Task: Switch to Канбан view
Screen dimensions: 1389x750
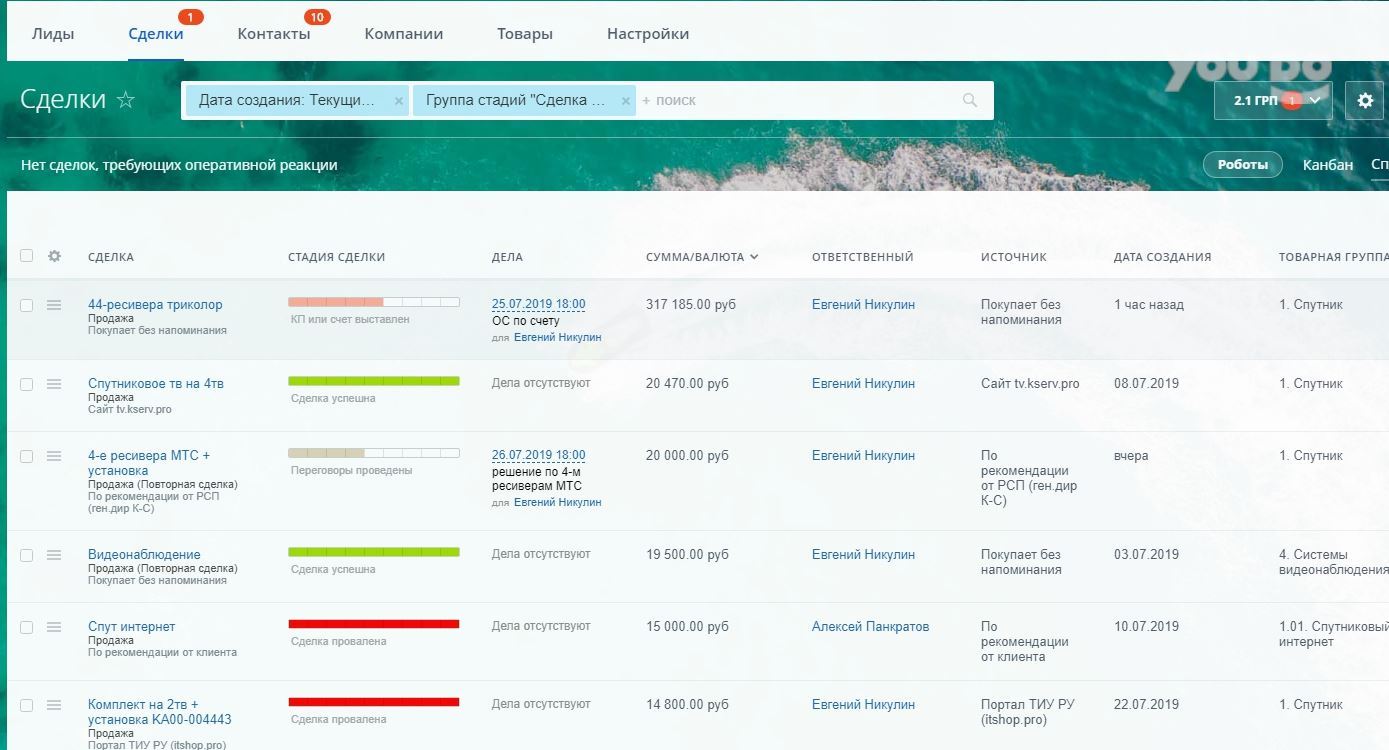Action: click(1328, 165)
